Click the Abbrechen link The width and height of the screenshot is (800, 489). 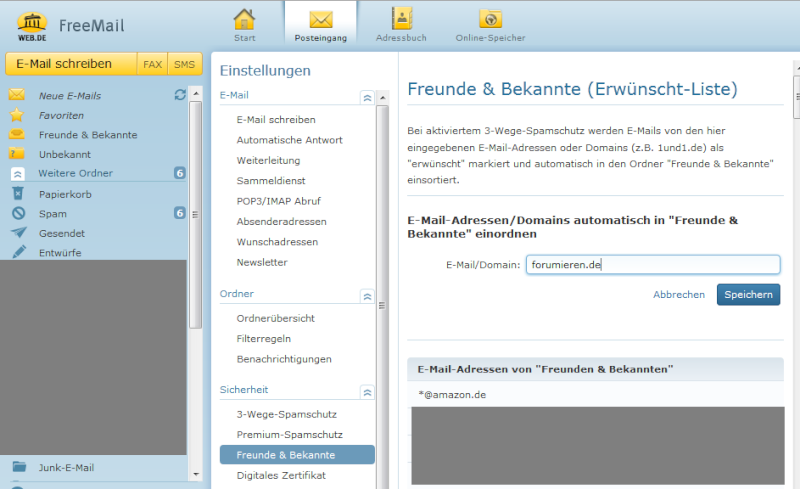coord(679,295)
